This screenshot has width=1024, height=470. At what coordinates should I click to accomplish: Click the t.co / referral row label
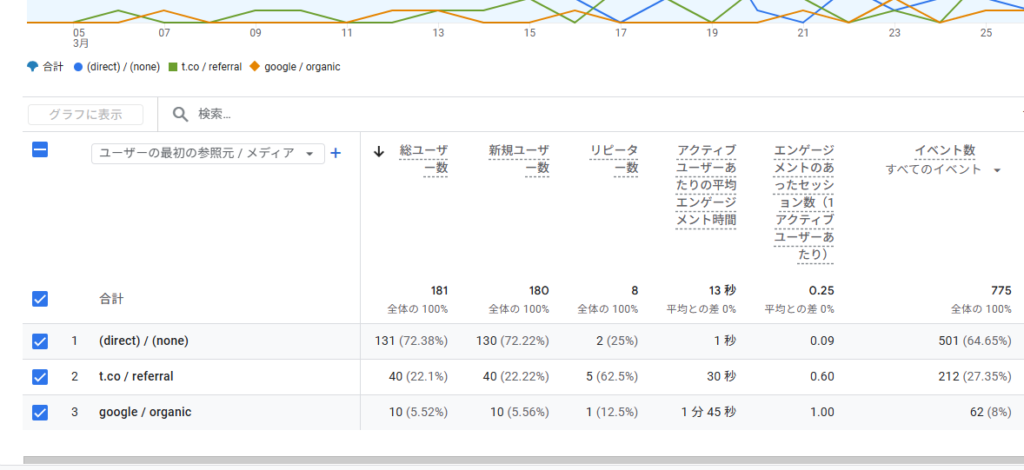coord(136,377)
